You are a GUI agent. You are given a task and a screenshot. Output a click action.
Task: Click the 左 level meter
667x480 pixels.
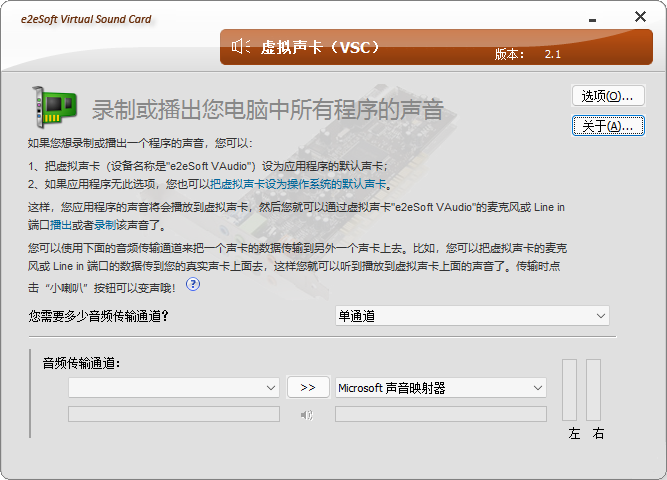569,390
